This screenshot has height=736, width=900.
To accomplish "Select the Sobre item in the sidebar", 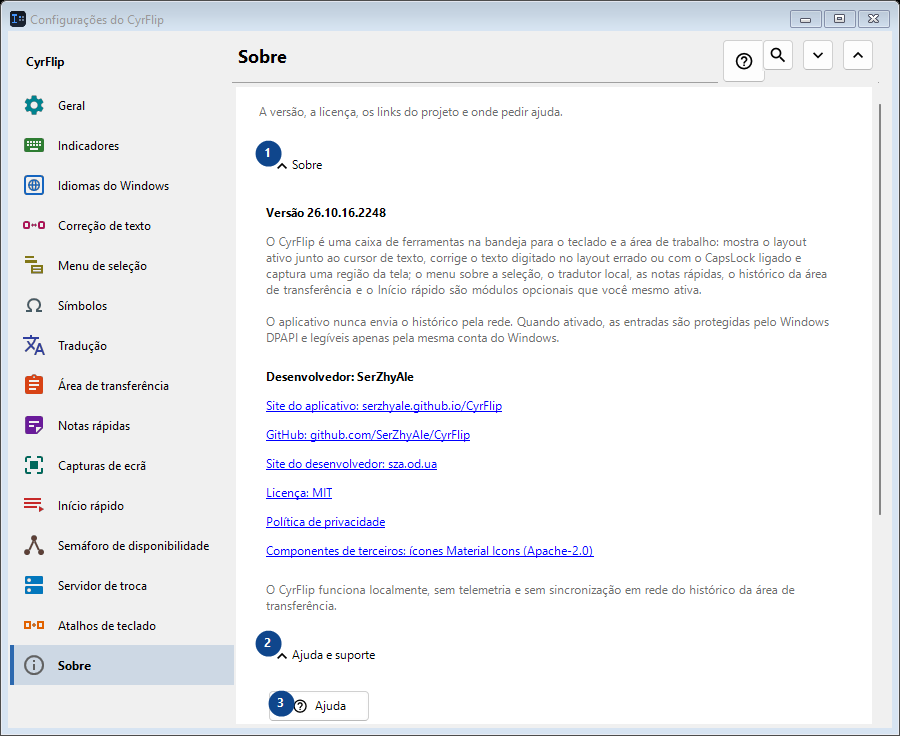I will tap(122, 665).
